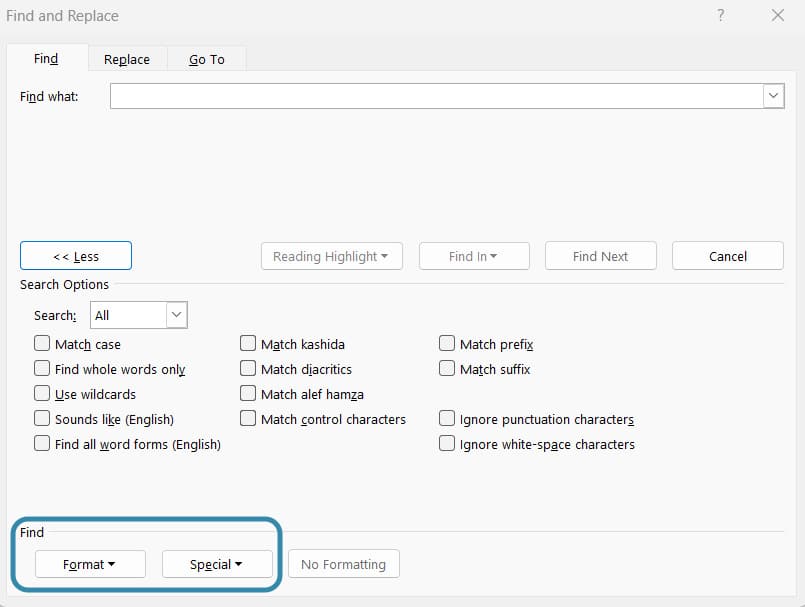Turn on Ignore punctuation characters
Screen dimensions: 805x607
pos(447,419)
